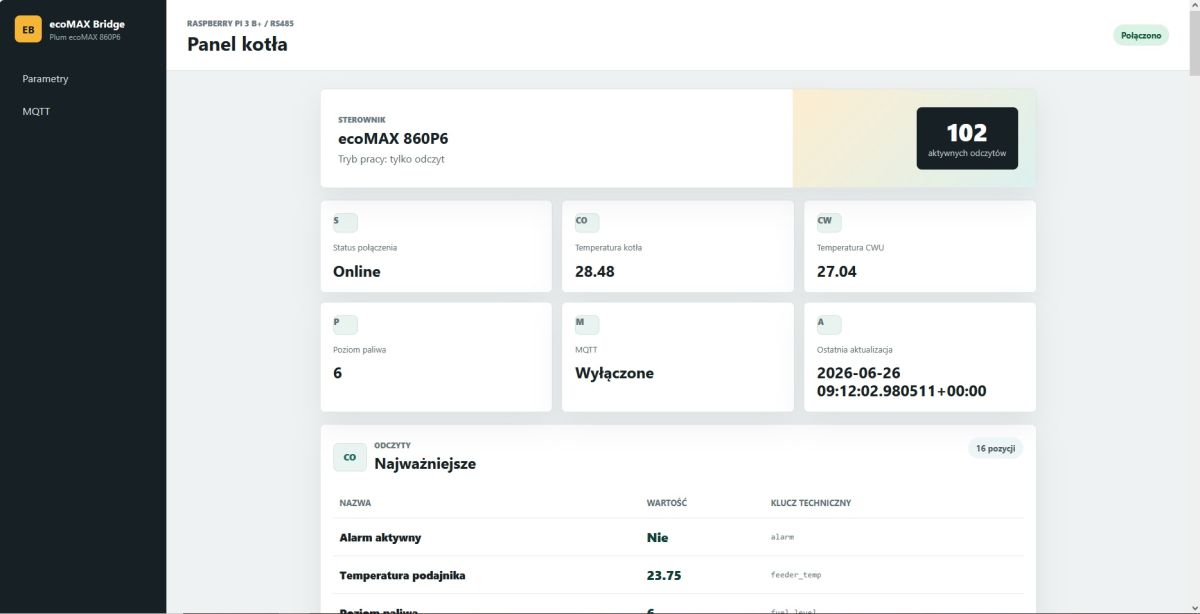
Task: Click the A icon on Ostatnia aktualizacja card
Action: click(829, 325)
